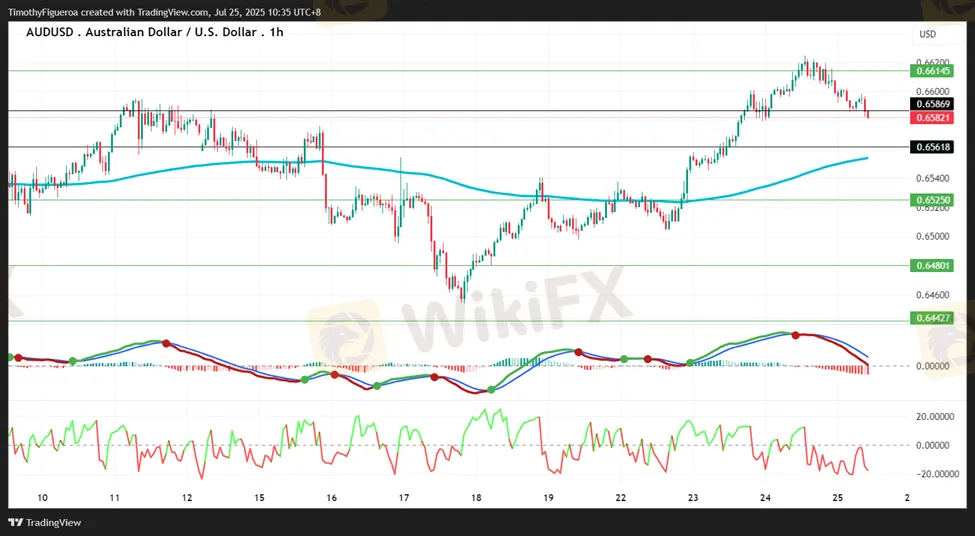The image size is (975, 536).
Task: Click the black 0.65869 price label
Action: [x=931, y=104]
